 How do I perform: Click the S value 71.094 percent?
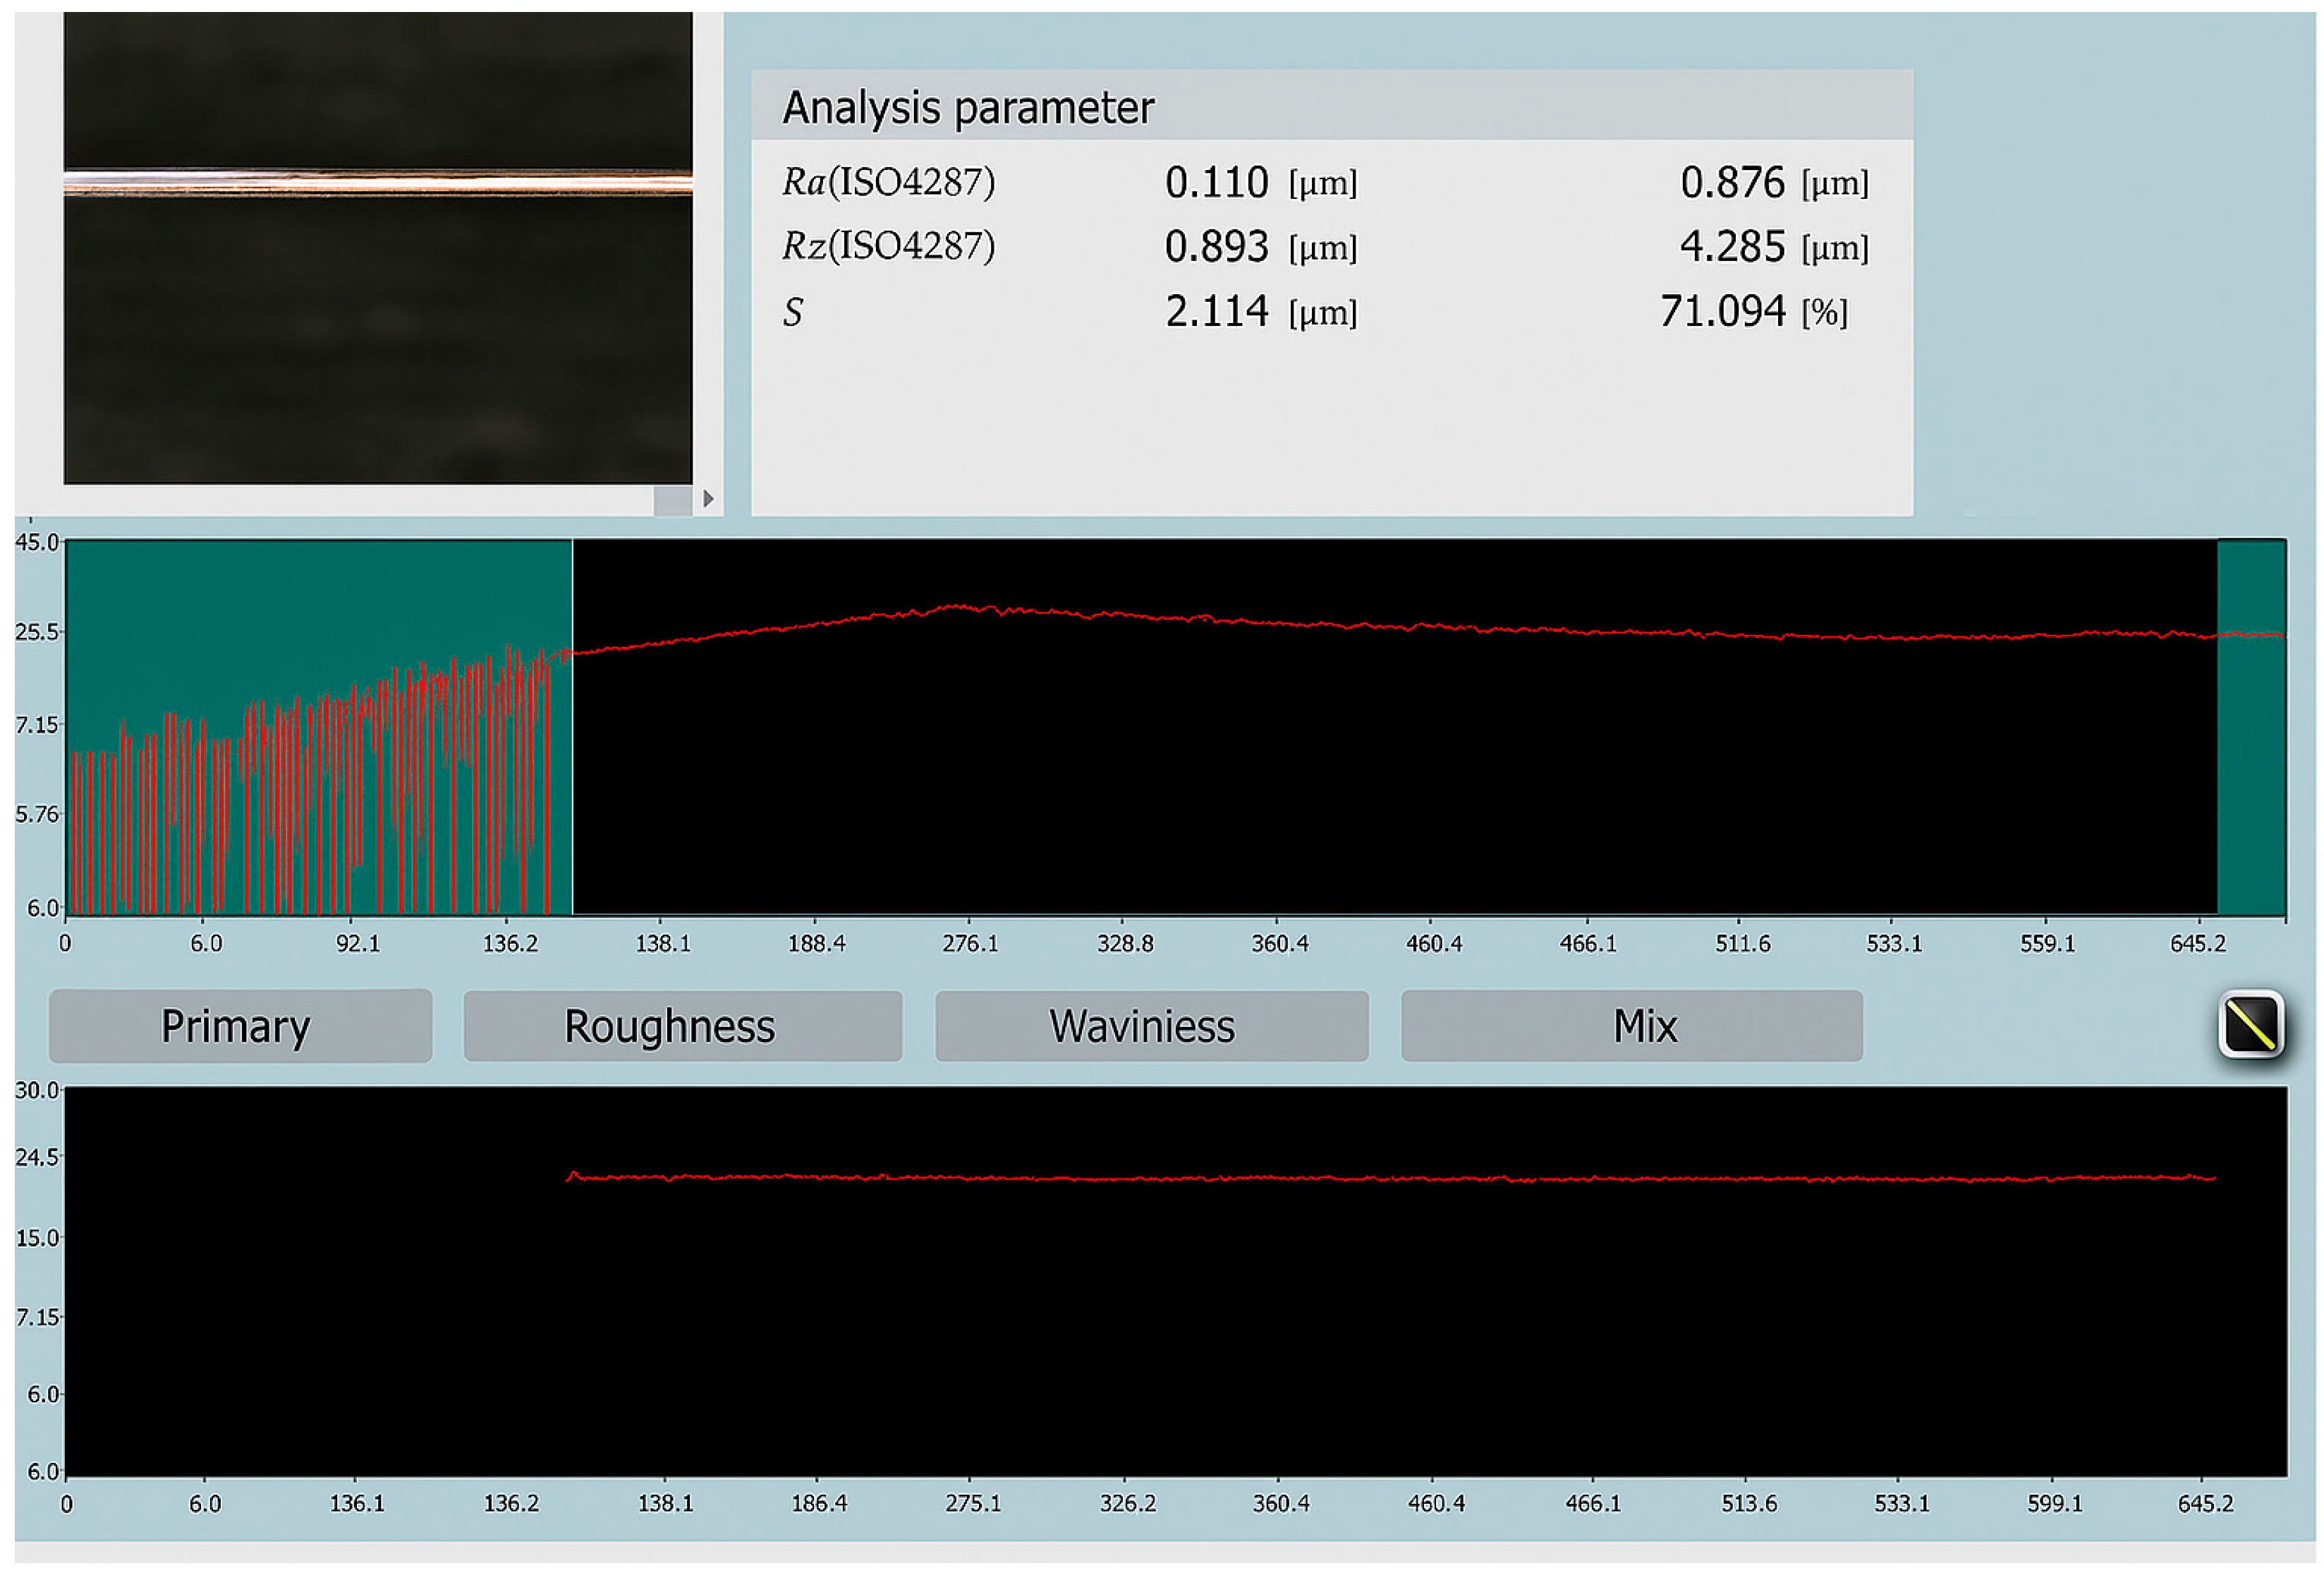click(1722, 312)
